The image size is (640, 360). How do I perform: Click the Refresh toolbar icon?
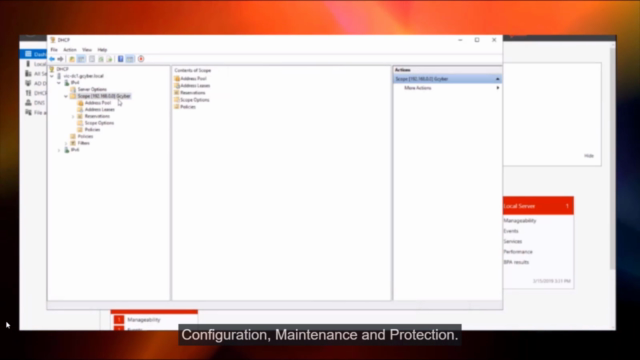pyautogui.click(x=101, y=59)
